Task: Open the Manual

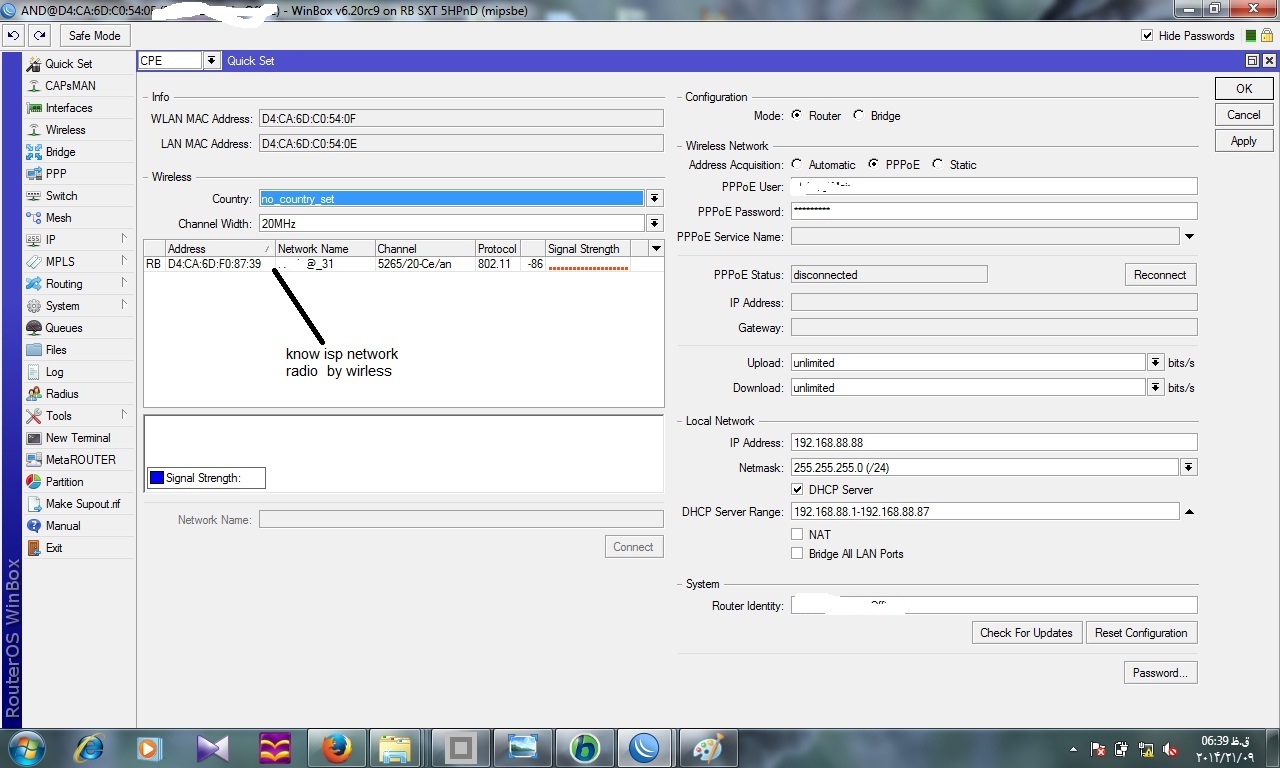Action: click(x=63, y=526)
